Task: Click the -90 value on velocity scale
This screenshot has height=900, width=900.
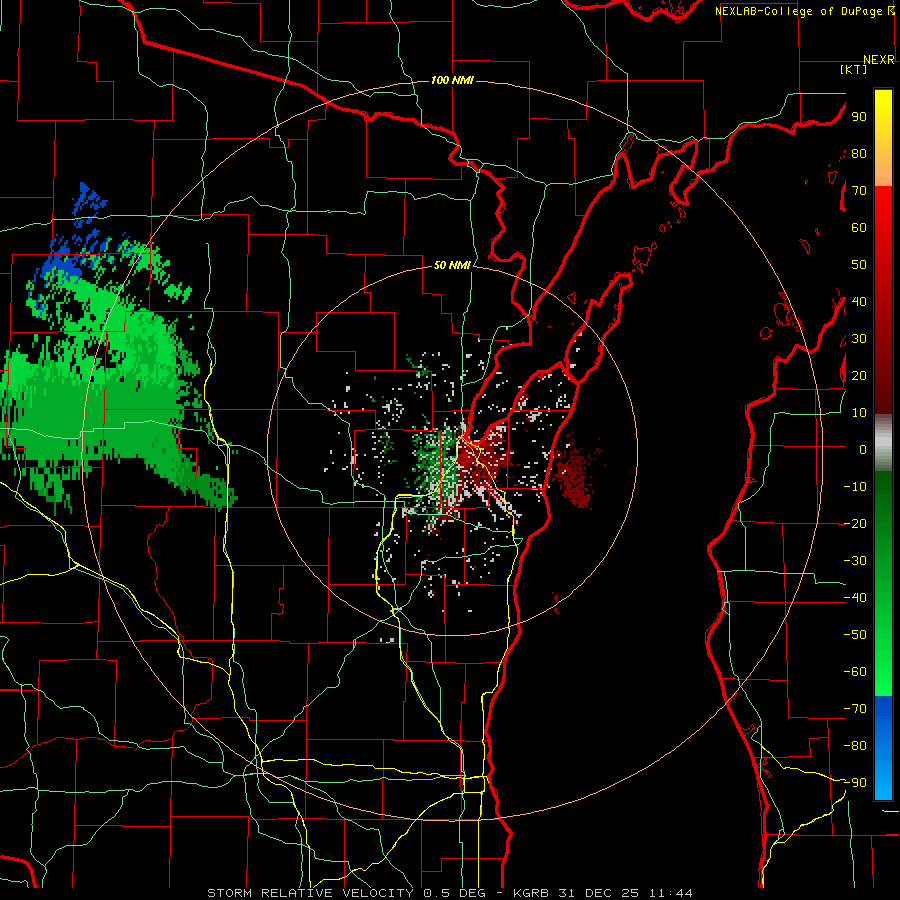Action: [x=855, y=783]
